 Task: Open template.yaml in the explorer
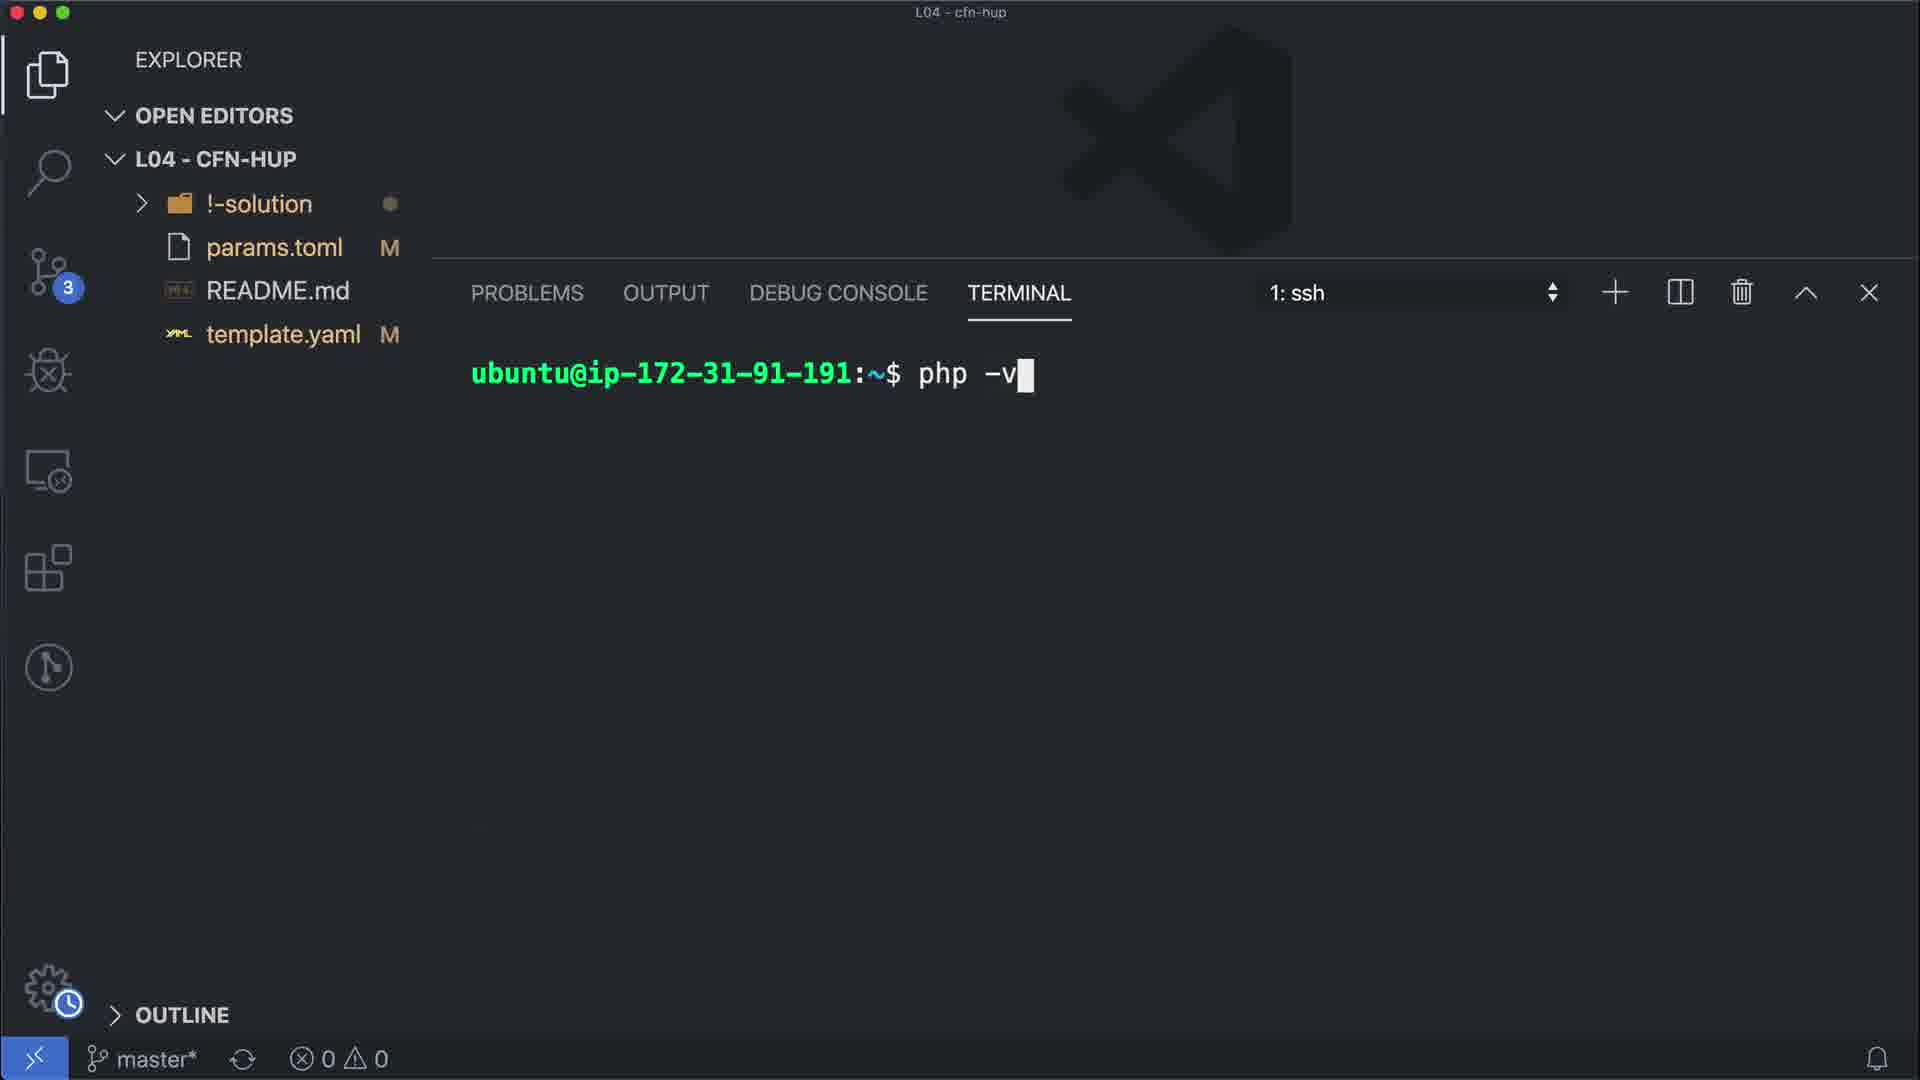[282, 334]
